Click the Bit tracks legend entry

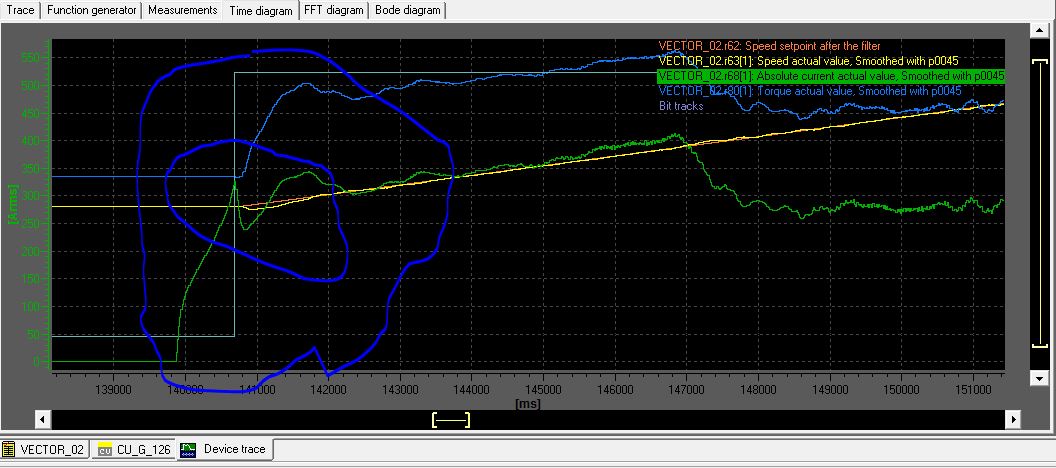pyautogui.click(x=680, y=106)
